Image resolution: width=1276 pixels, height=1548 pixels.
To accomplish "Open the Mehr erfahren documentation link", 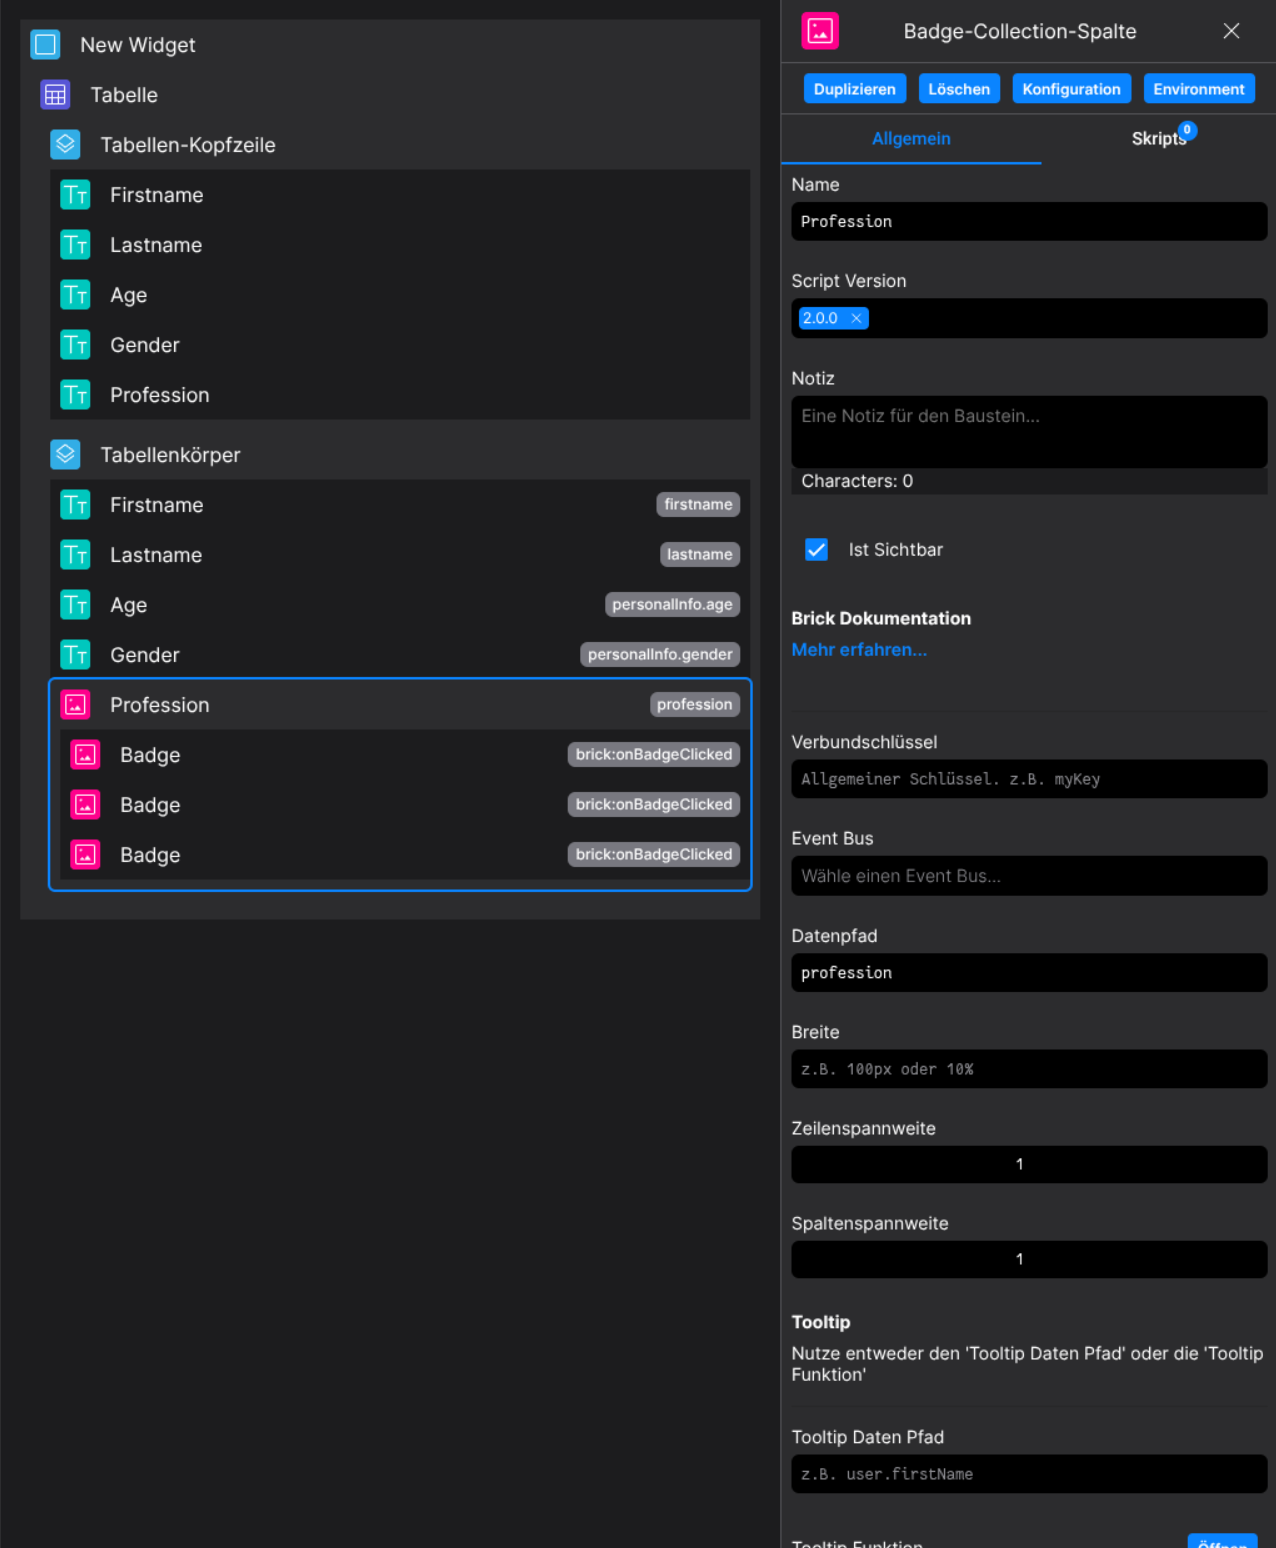I will click(858, 649).
